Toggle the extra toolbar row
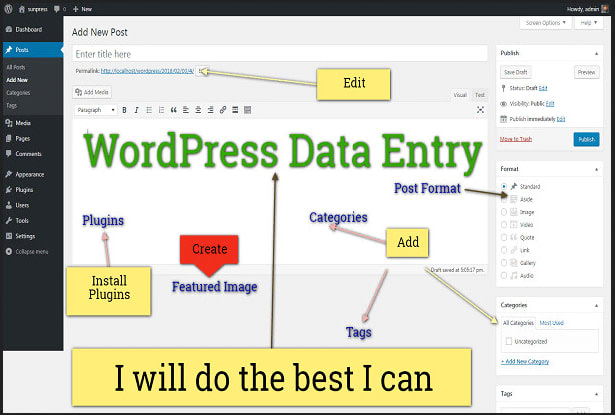The image size is (615, 415). pyautogui.click(x=247, y=110)
